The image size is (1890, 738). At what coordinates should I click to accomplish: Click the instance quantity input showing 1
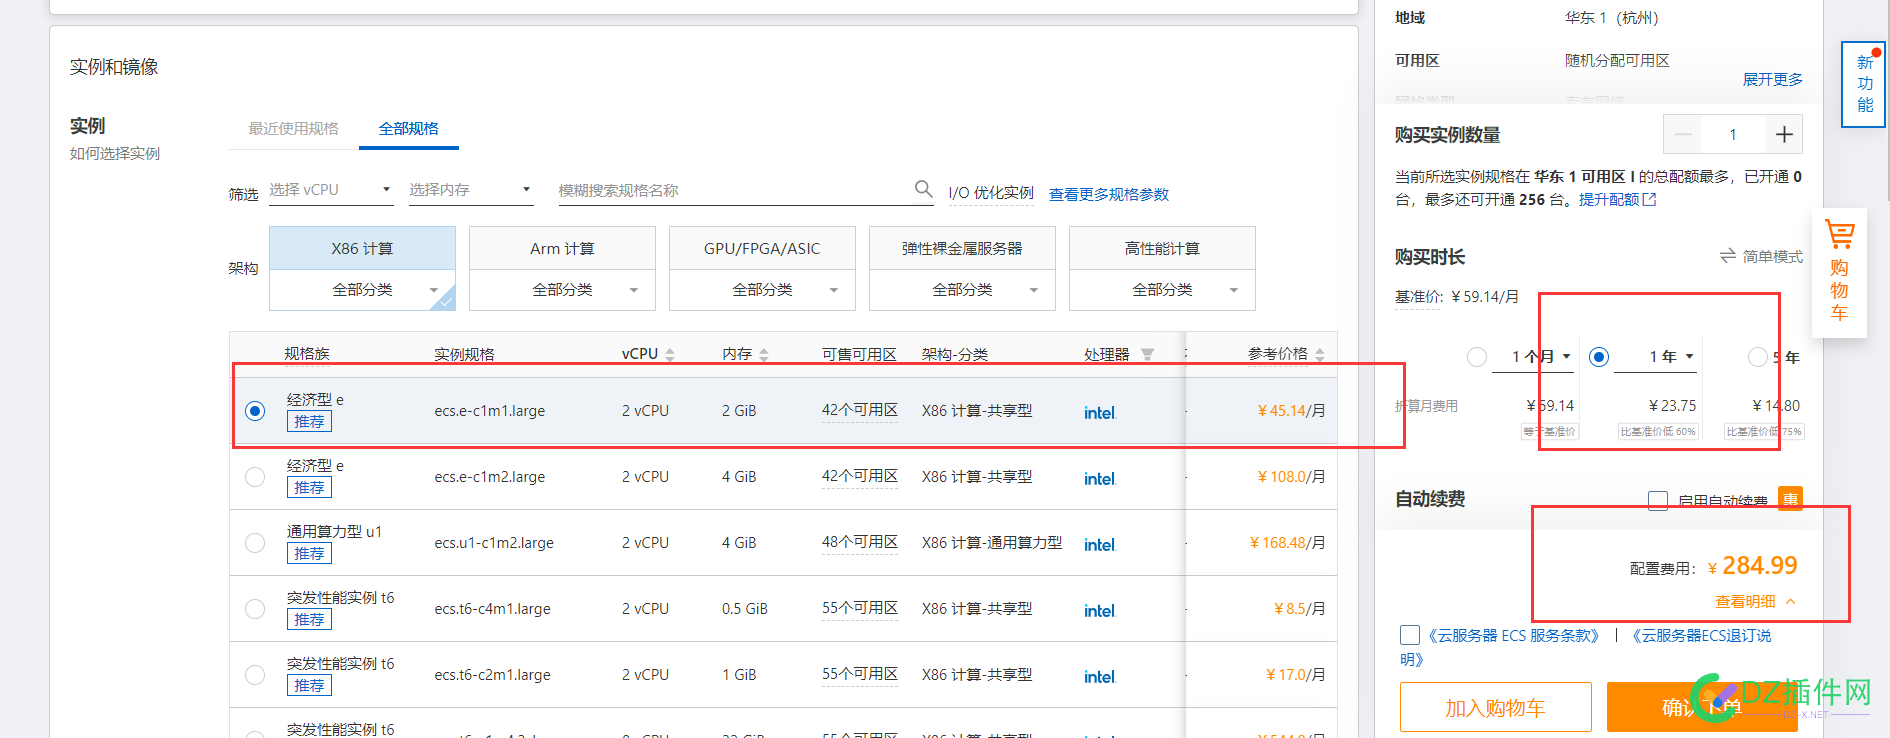tap(1733, 134)
